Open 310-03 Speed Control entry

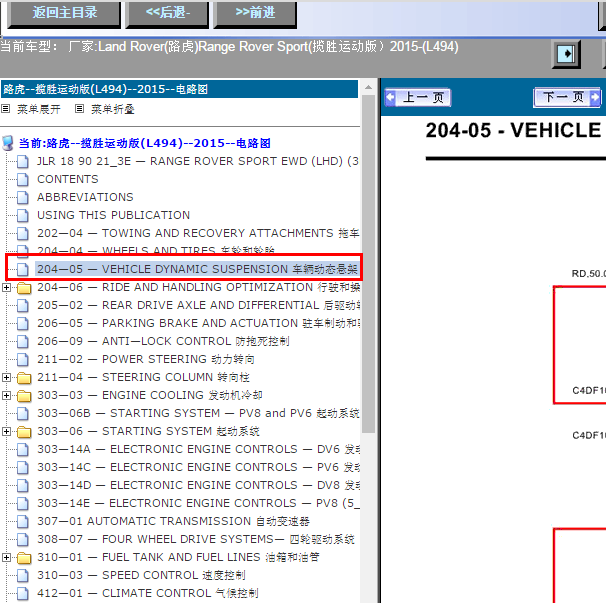(141, 575)
